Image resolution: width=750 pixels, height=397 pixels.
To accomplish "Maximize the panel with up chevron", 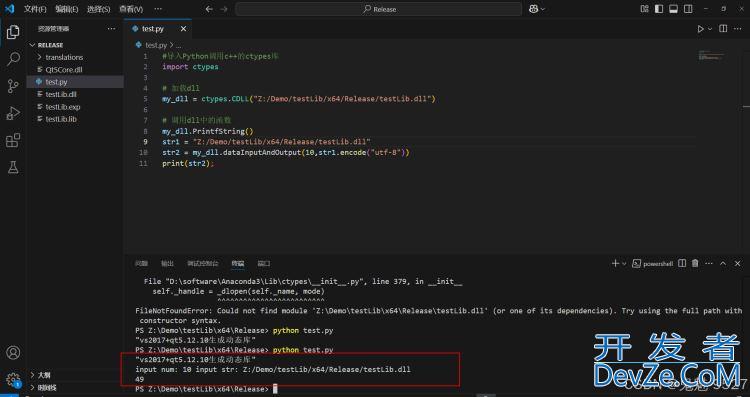I will [723, 264].
